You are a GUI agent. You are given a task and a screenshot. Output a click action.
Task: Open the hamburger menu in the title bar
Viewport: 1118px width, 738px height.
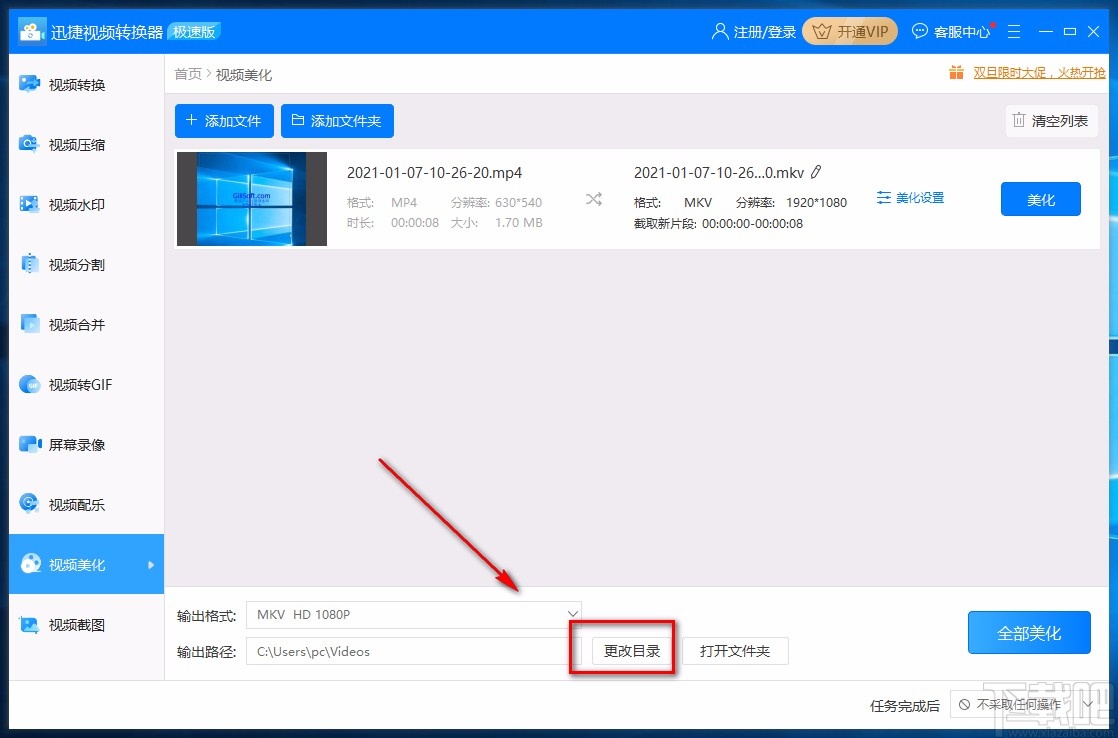coord(1014,31)
